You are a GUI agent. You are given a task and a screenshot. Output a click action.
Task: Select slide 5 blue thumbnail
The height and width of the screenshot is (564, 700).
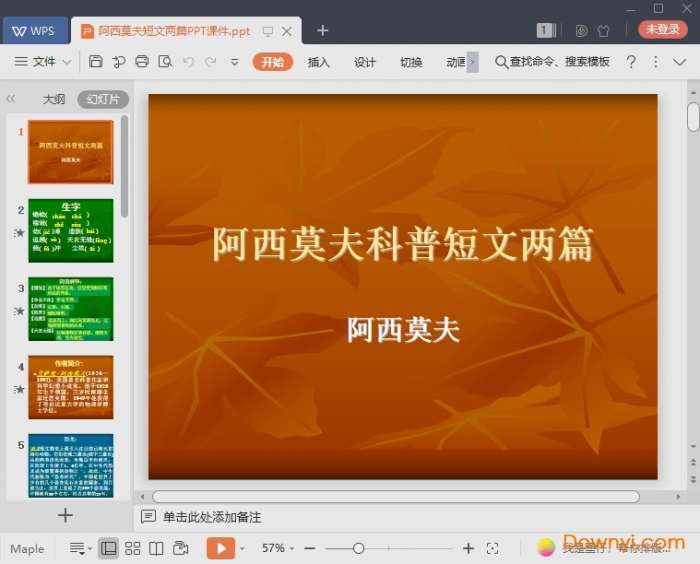[71, 466]
